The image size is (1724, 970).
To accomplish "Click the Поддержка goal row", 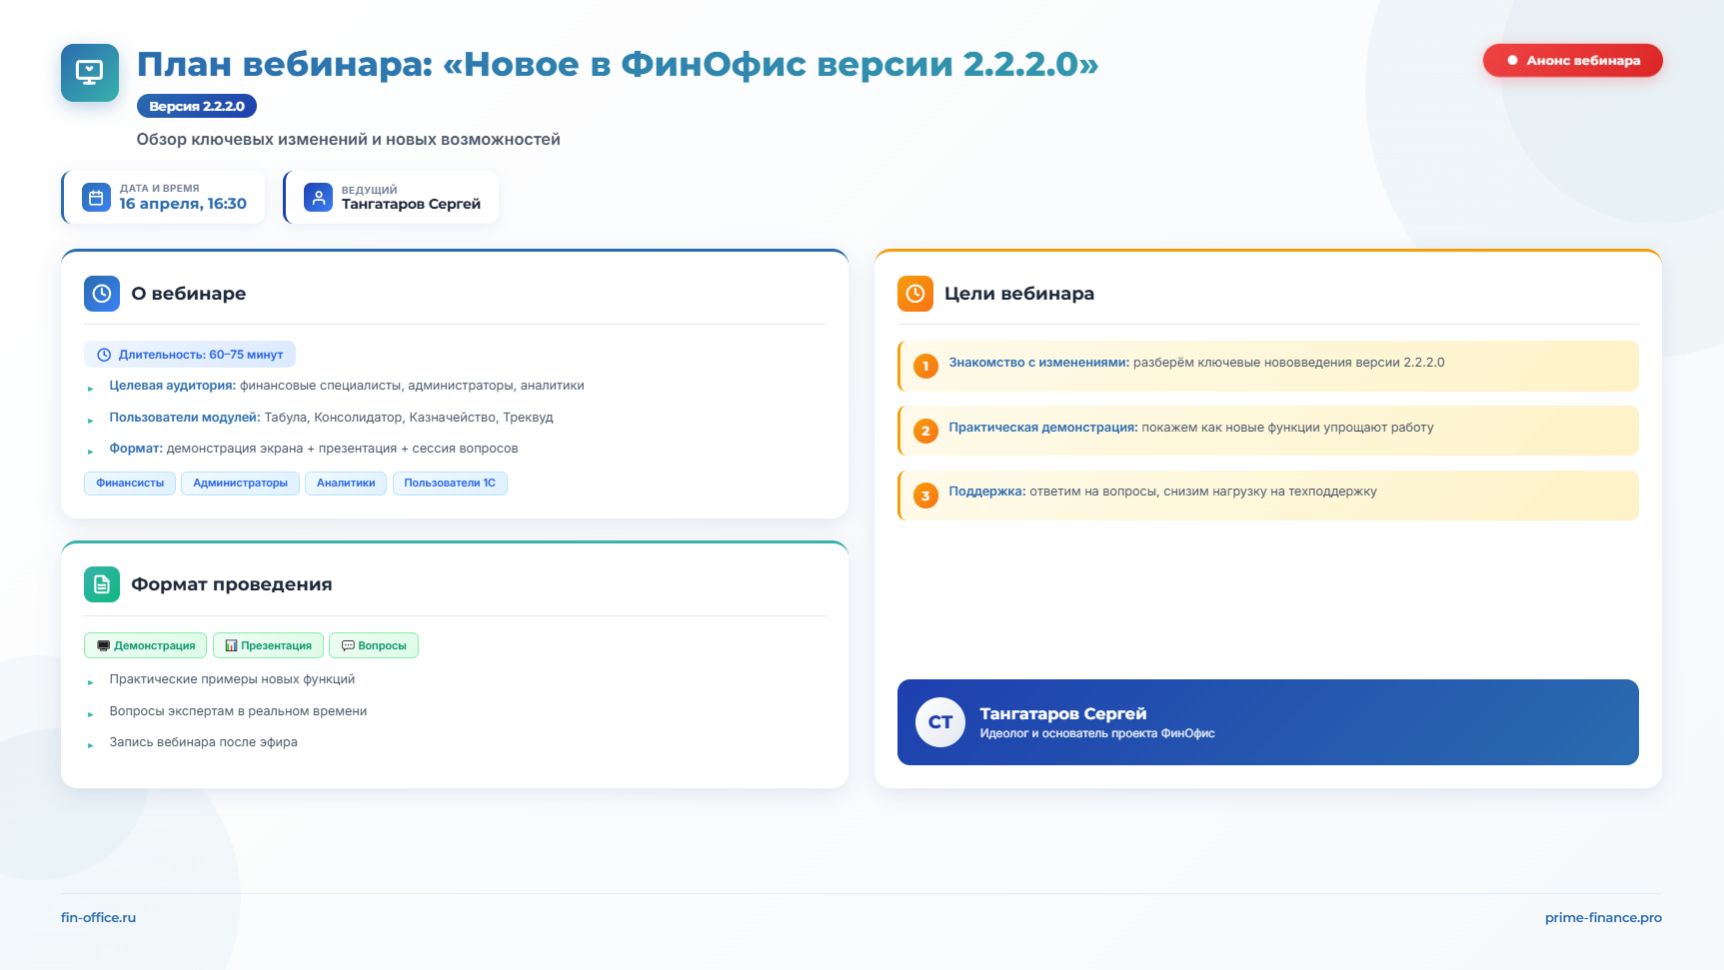I will pyautogui.click(x=1268, y=495).
